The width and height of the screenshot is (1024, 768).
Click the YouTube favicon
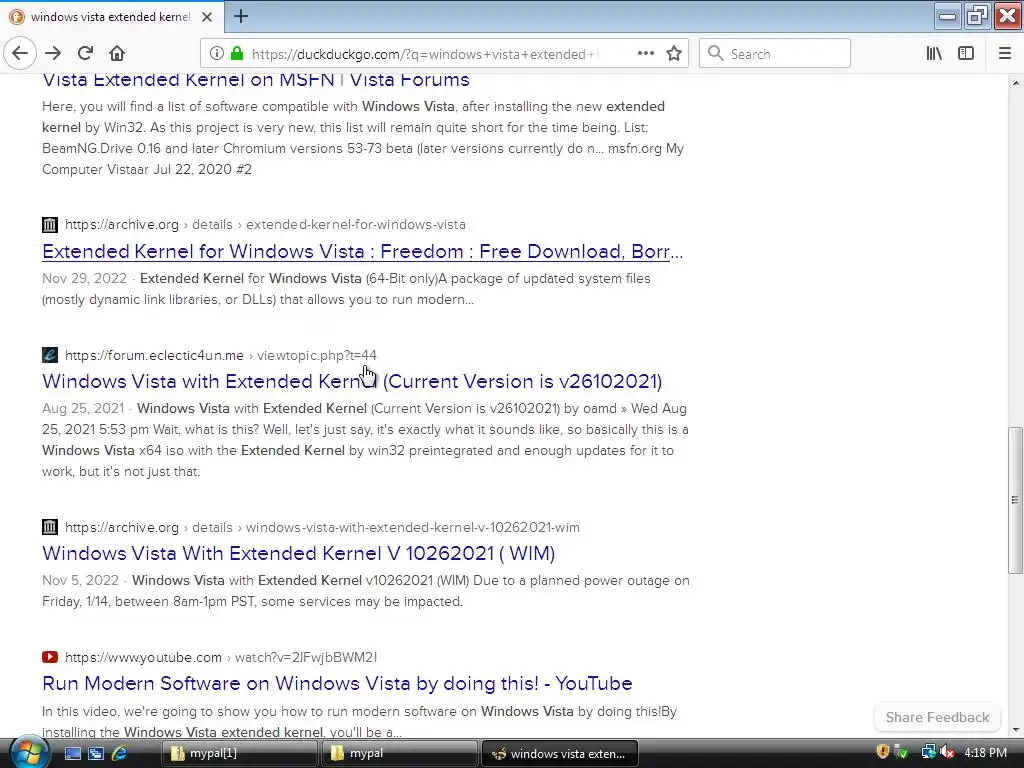pyautogui.click(x=50, y=657)
